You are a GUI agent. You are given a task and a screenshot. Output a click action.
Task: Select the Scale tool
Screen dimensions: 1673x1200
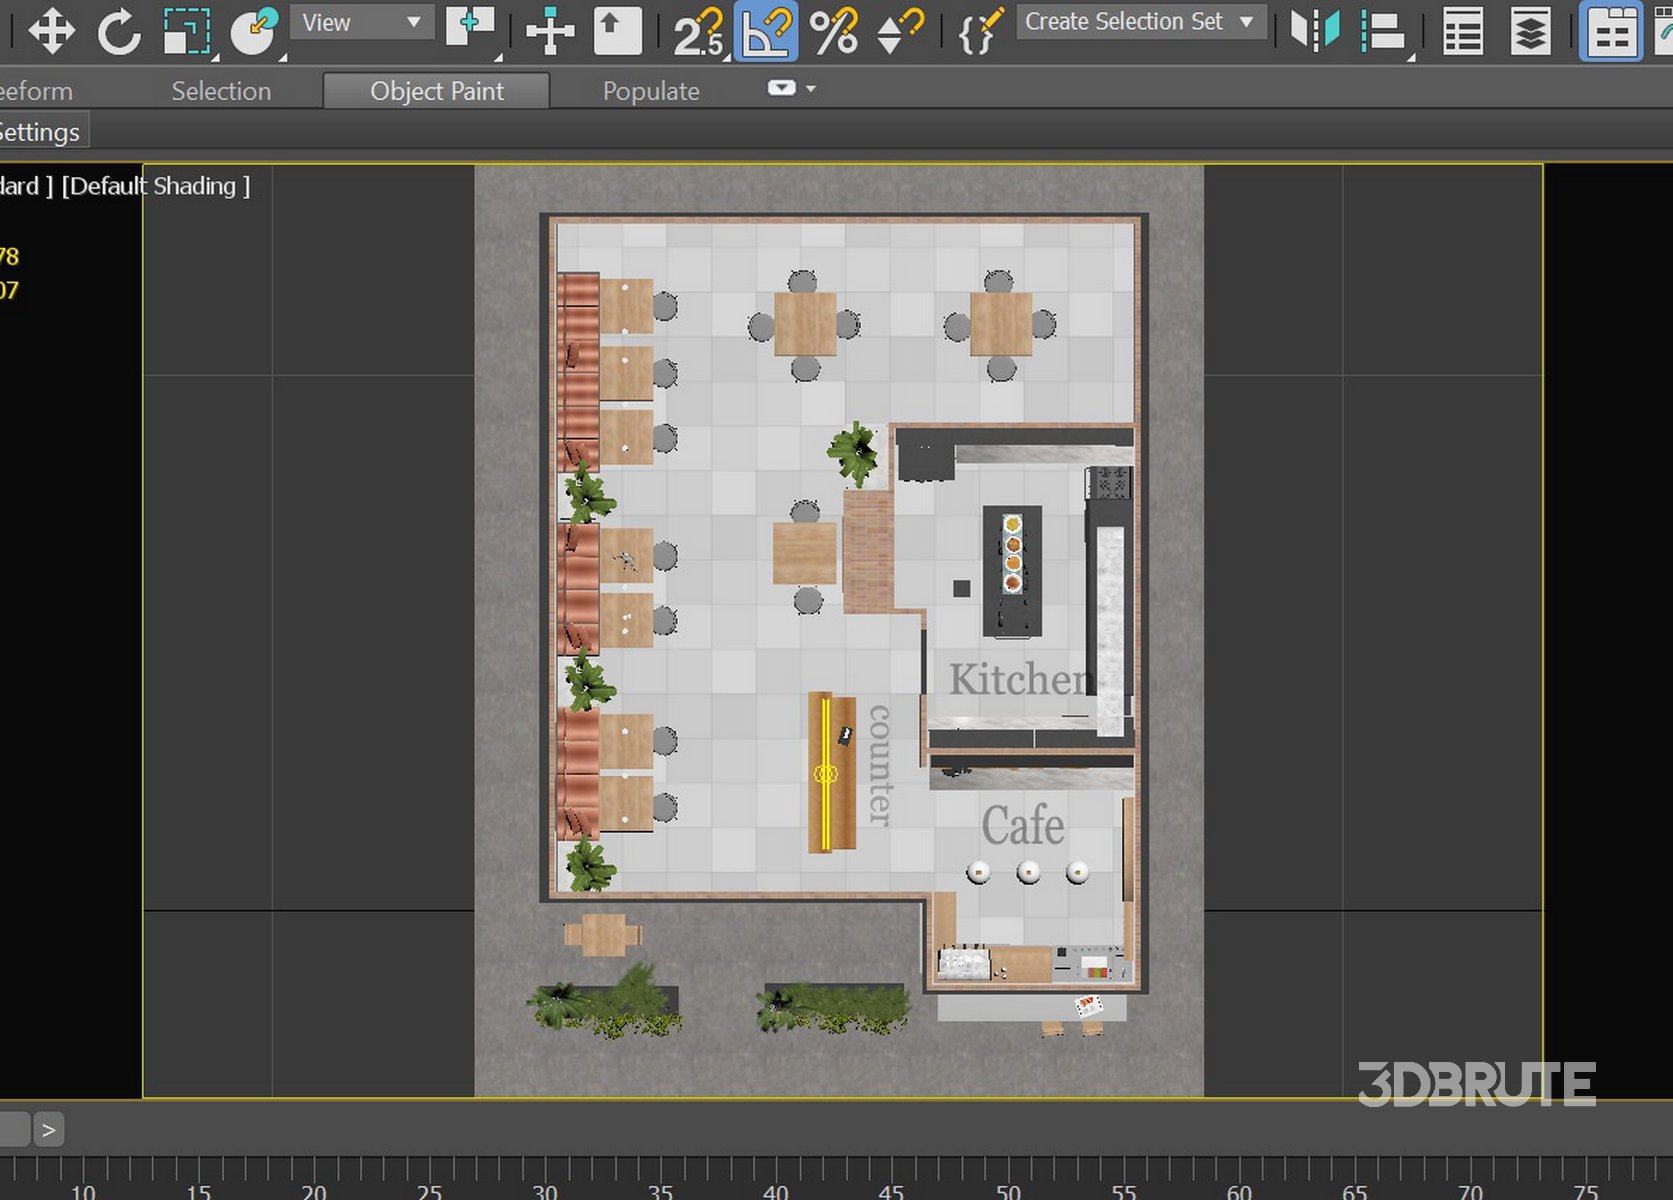point(187,30)
